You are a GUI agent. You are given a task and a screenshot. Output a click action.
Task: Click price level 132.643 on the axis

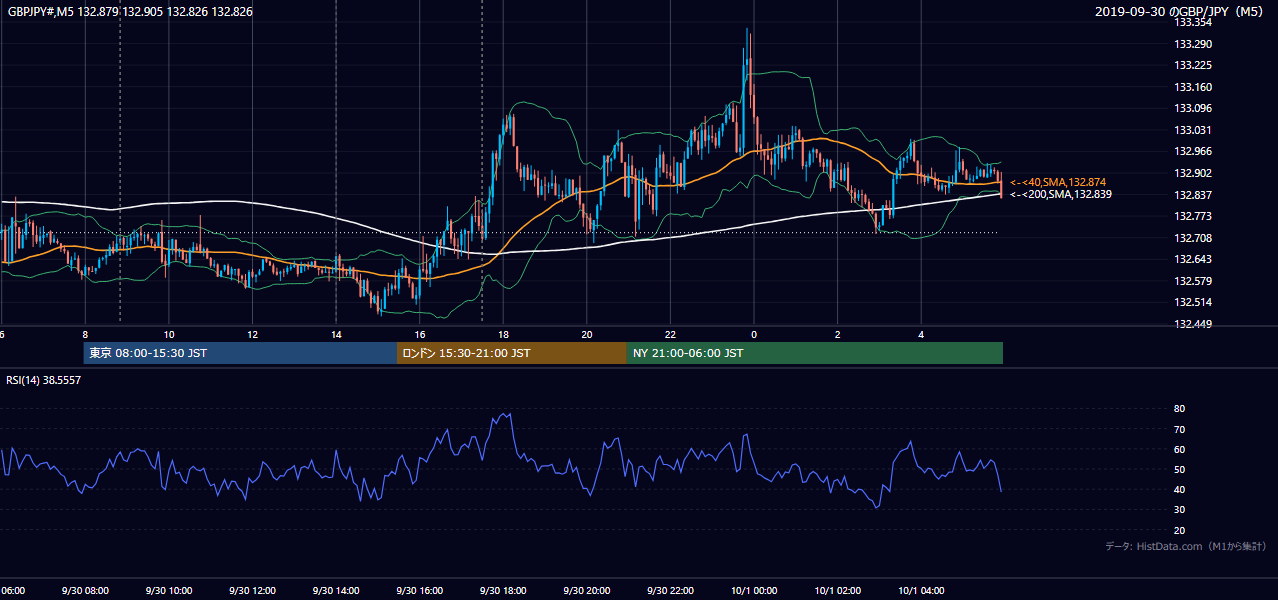tap(1192, 259)
